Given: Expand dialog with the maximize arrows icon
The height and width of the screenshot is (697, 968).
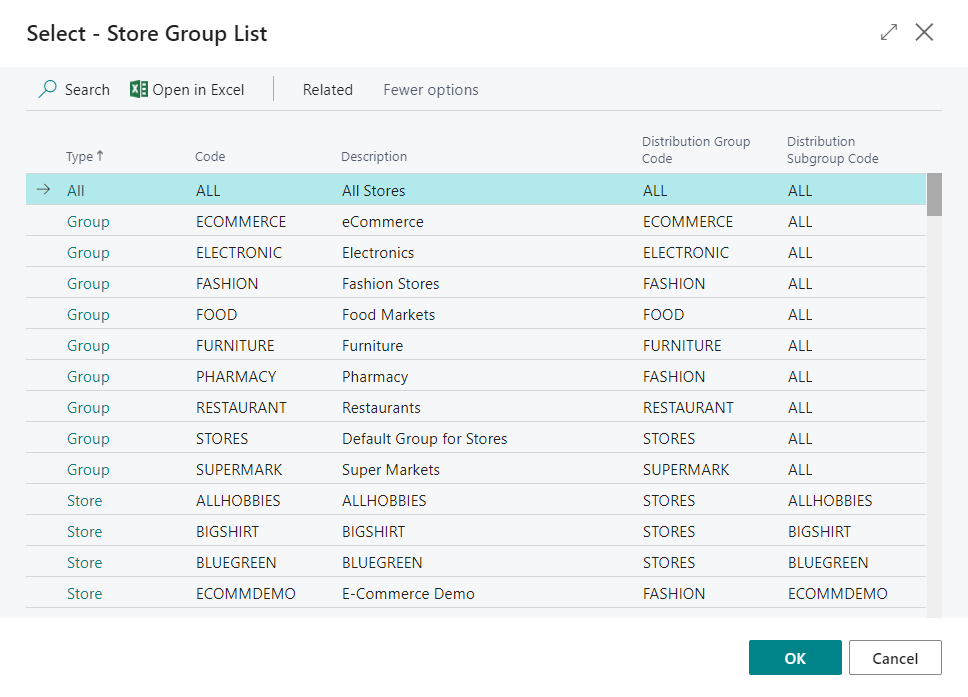Looking at the screenshot, I should (888, 33).
